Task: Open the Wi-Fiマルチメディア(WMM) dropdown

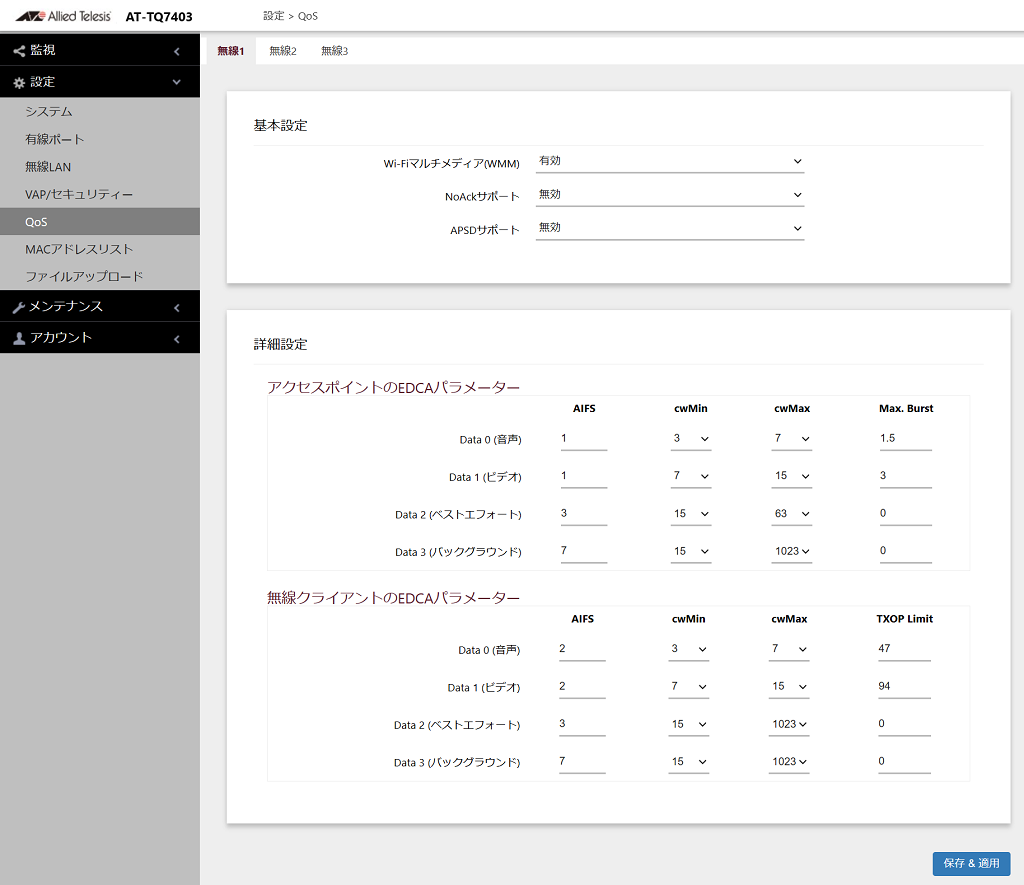Action: click(669, 161)
